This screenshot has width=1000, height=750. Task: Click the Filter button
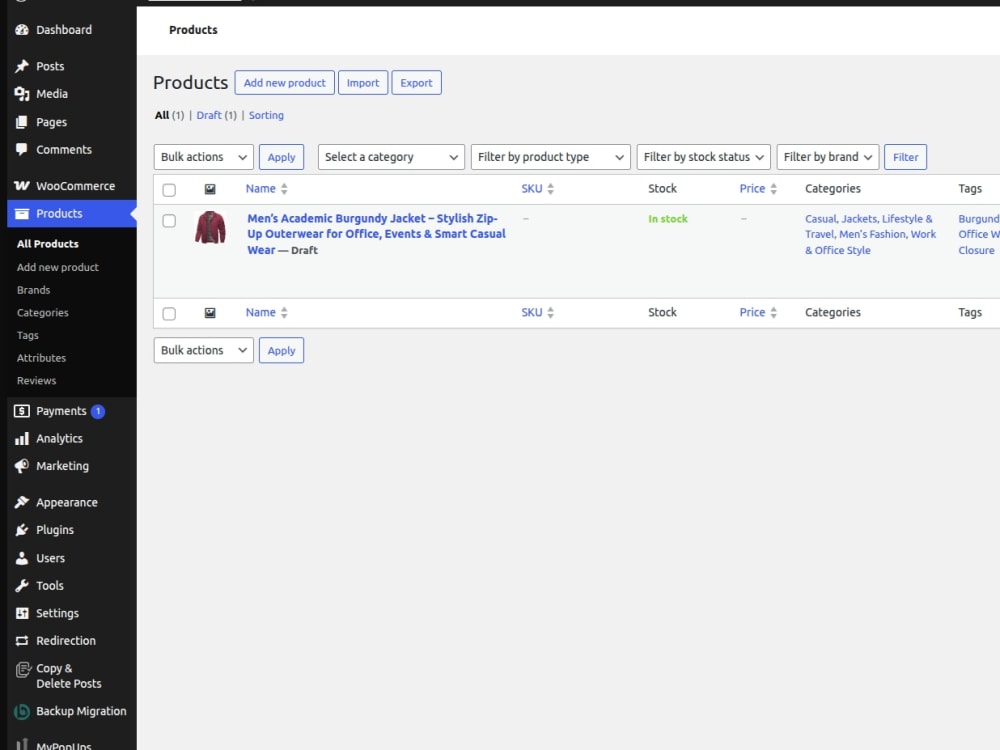[x=906, y=157]
